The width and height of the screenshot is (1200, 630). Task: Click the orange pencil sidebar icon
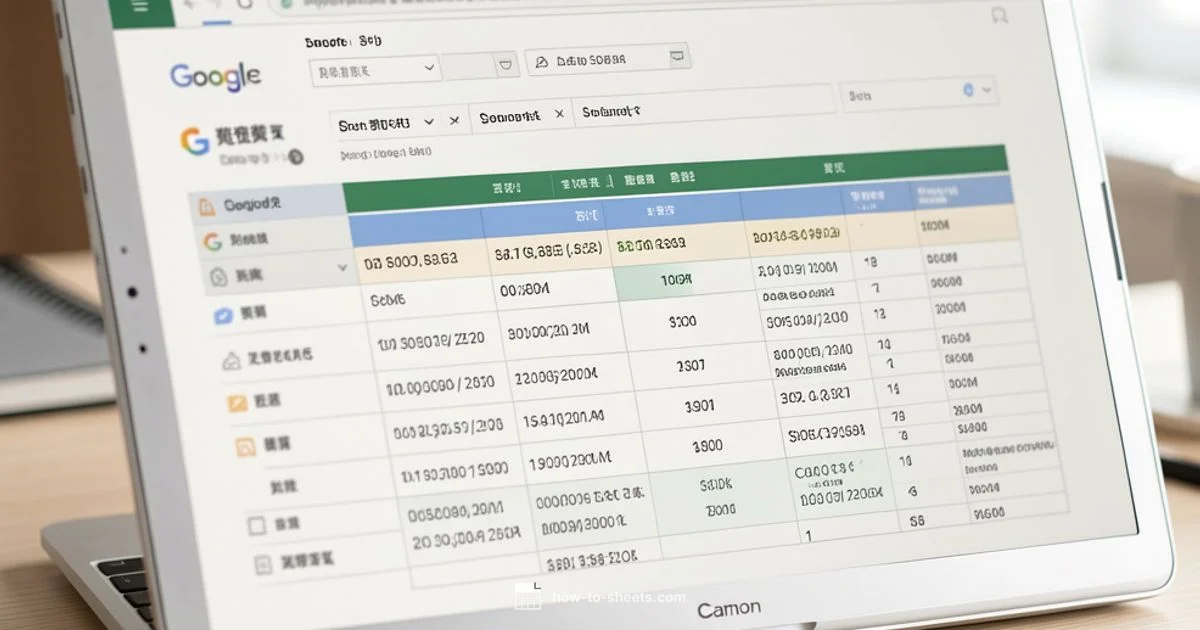(x=237, y=404)
